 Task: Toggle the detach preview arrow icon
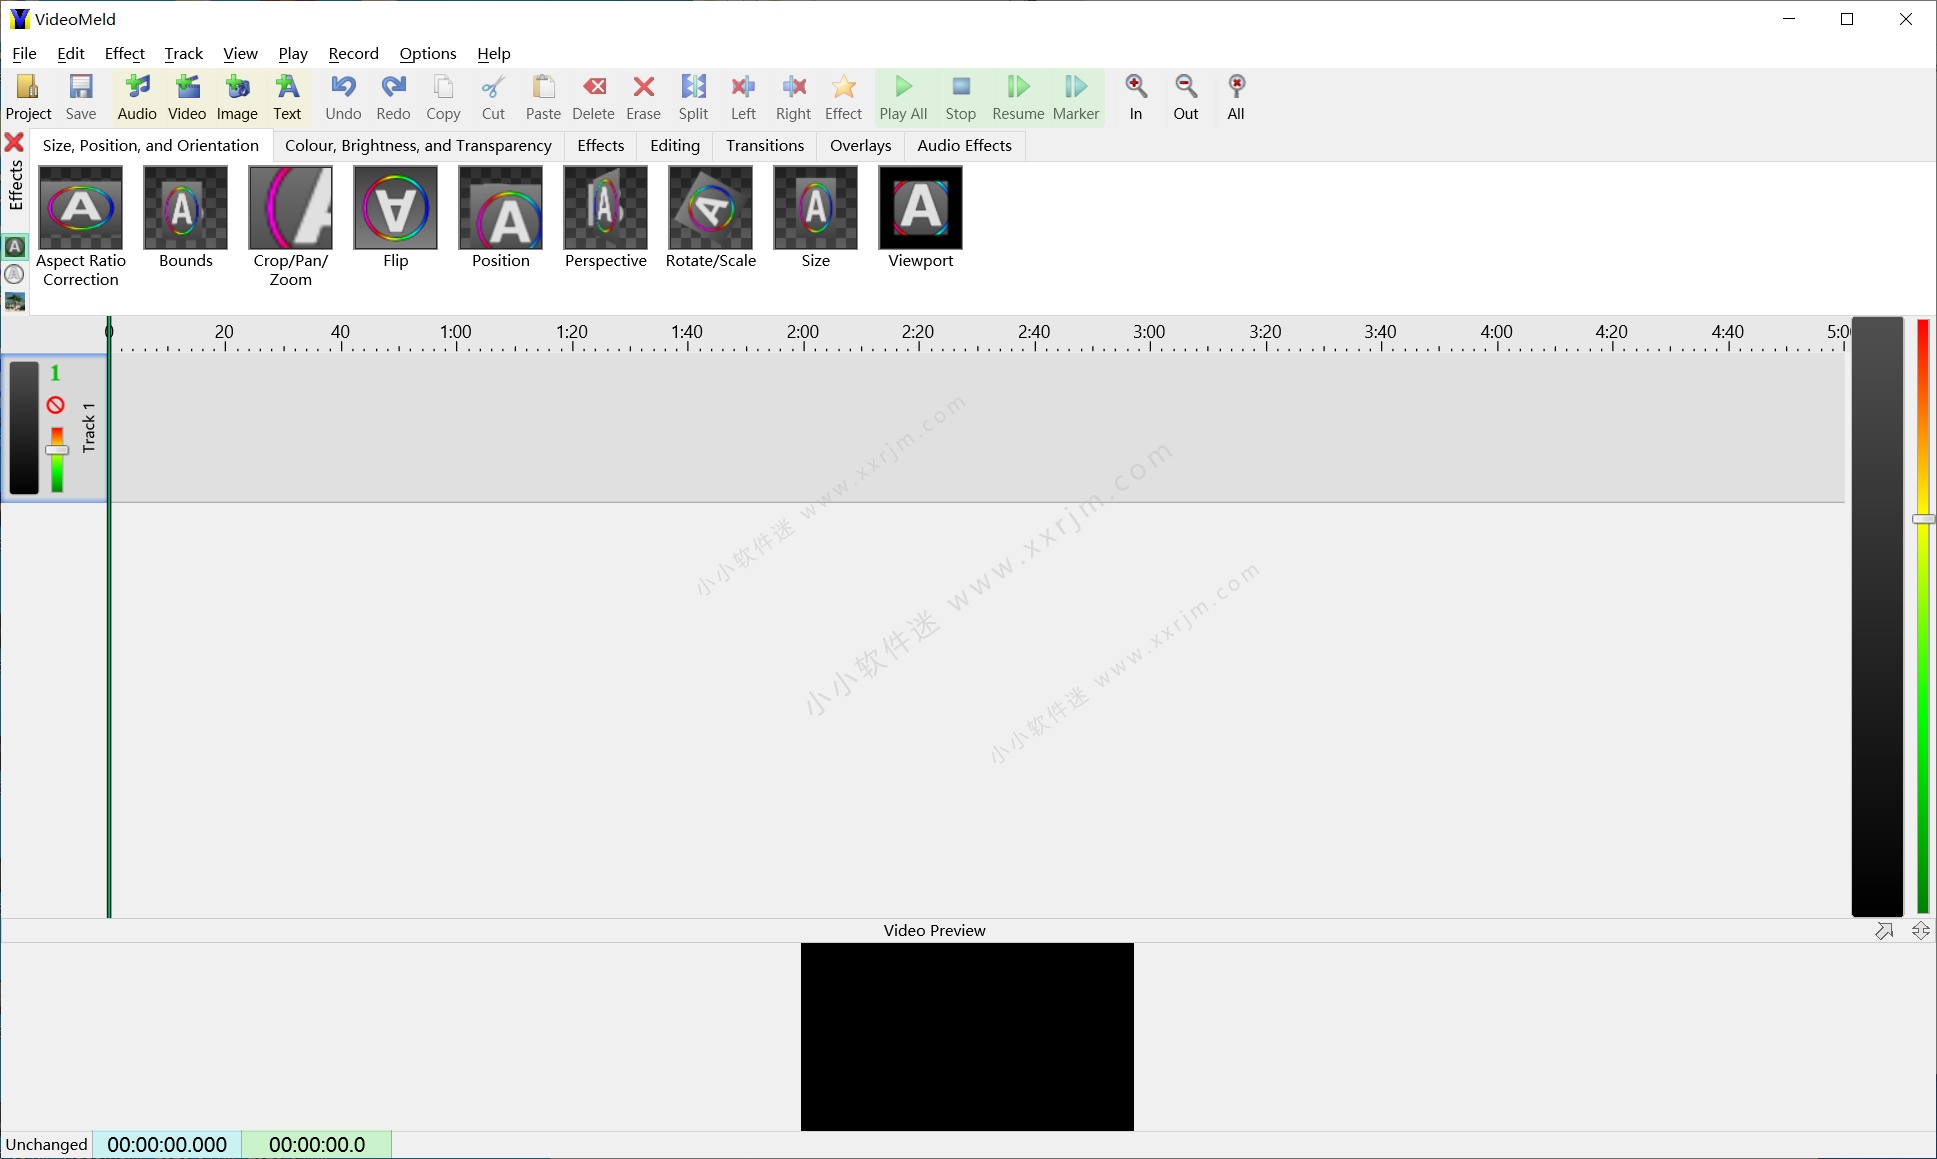[1885, 930]
